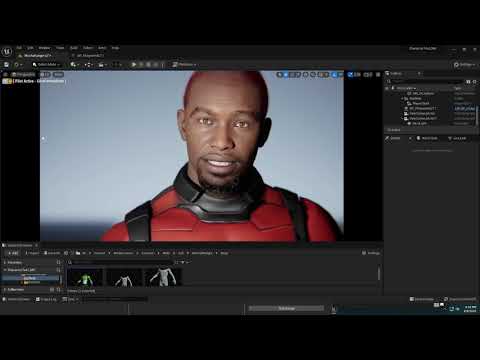Collapse the Collections section
The image size is (480, 360).
(x=5, y=290)
